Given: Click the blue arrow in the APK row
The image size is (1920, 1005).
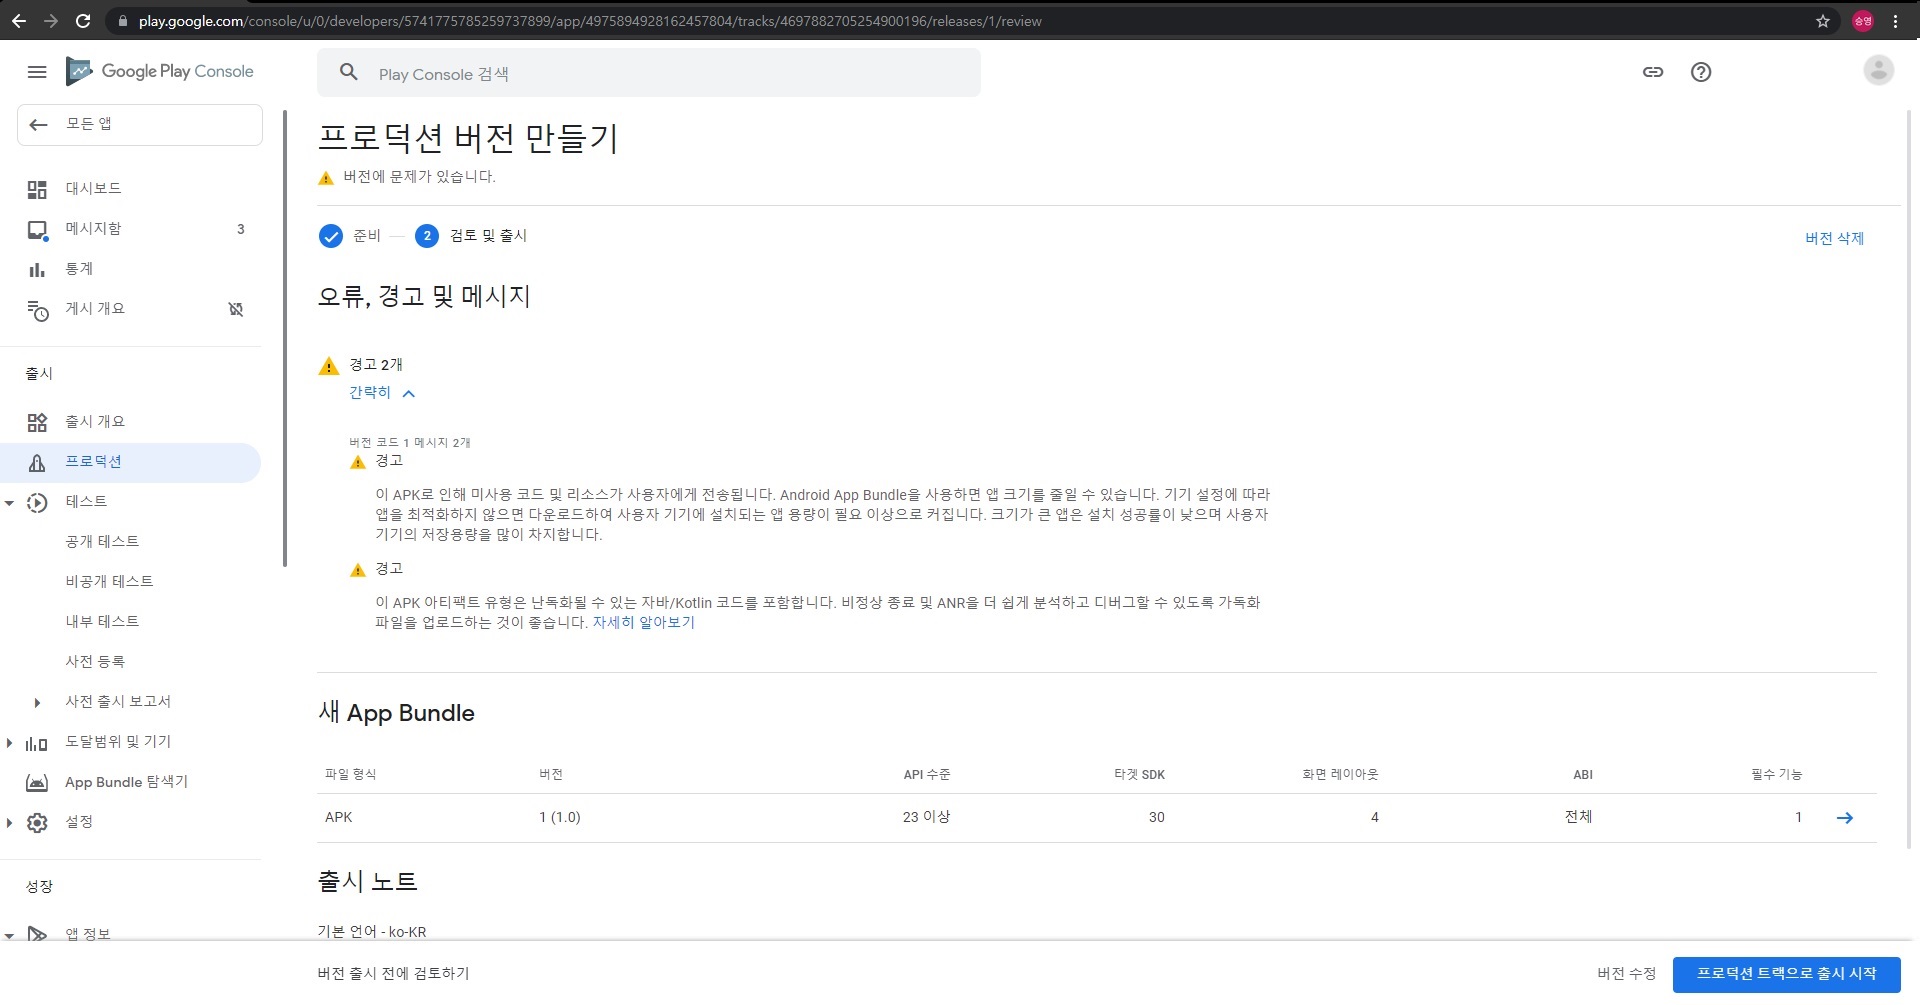Looking at the screenshot, I should (1845, 818).
